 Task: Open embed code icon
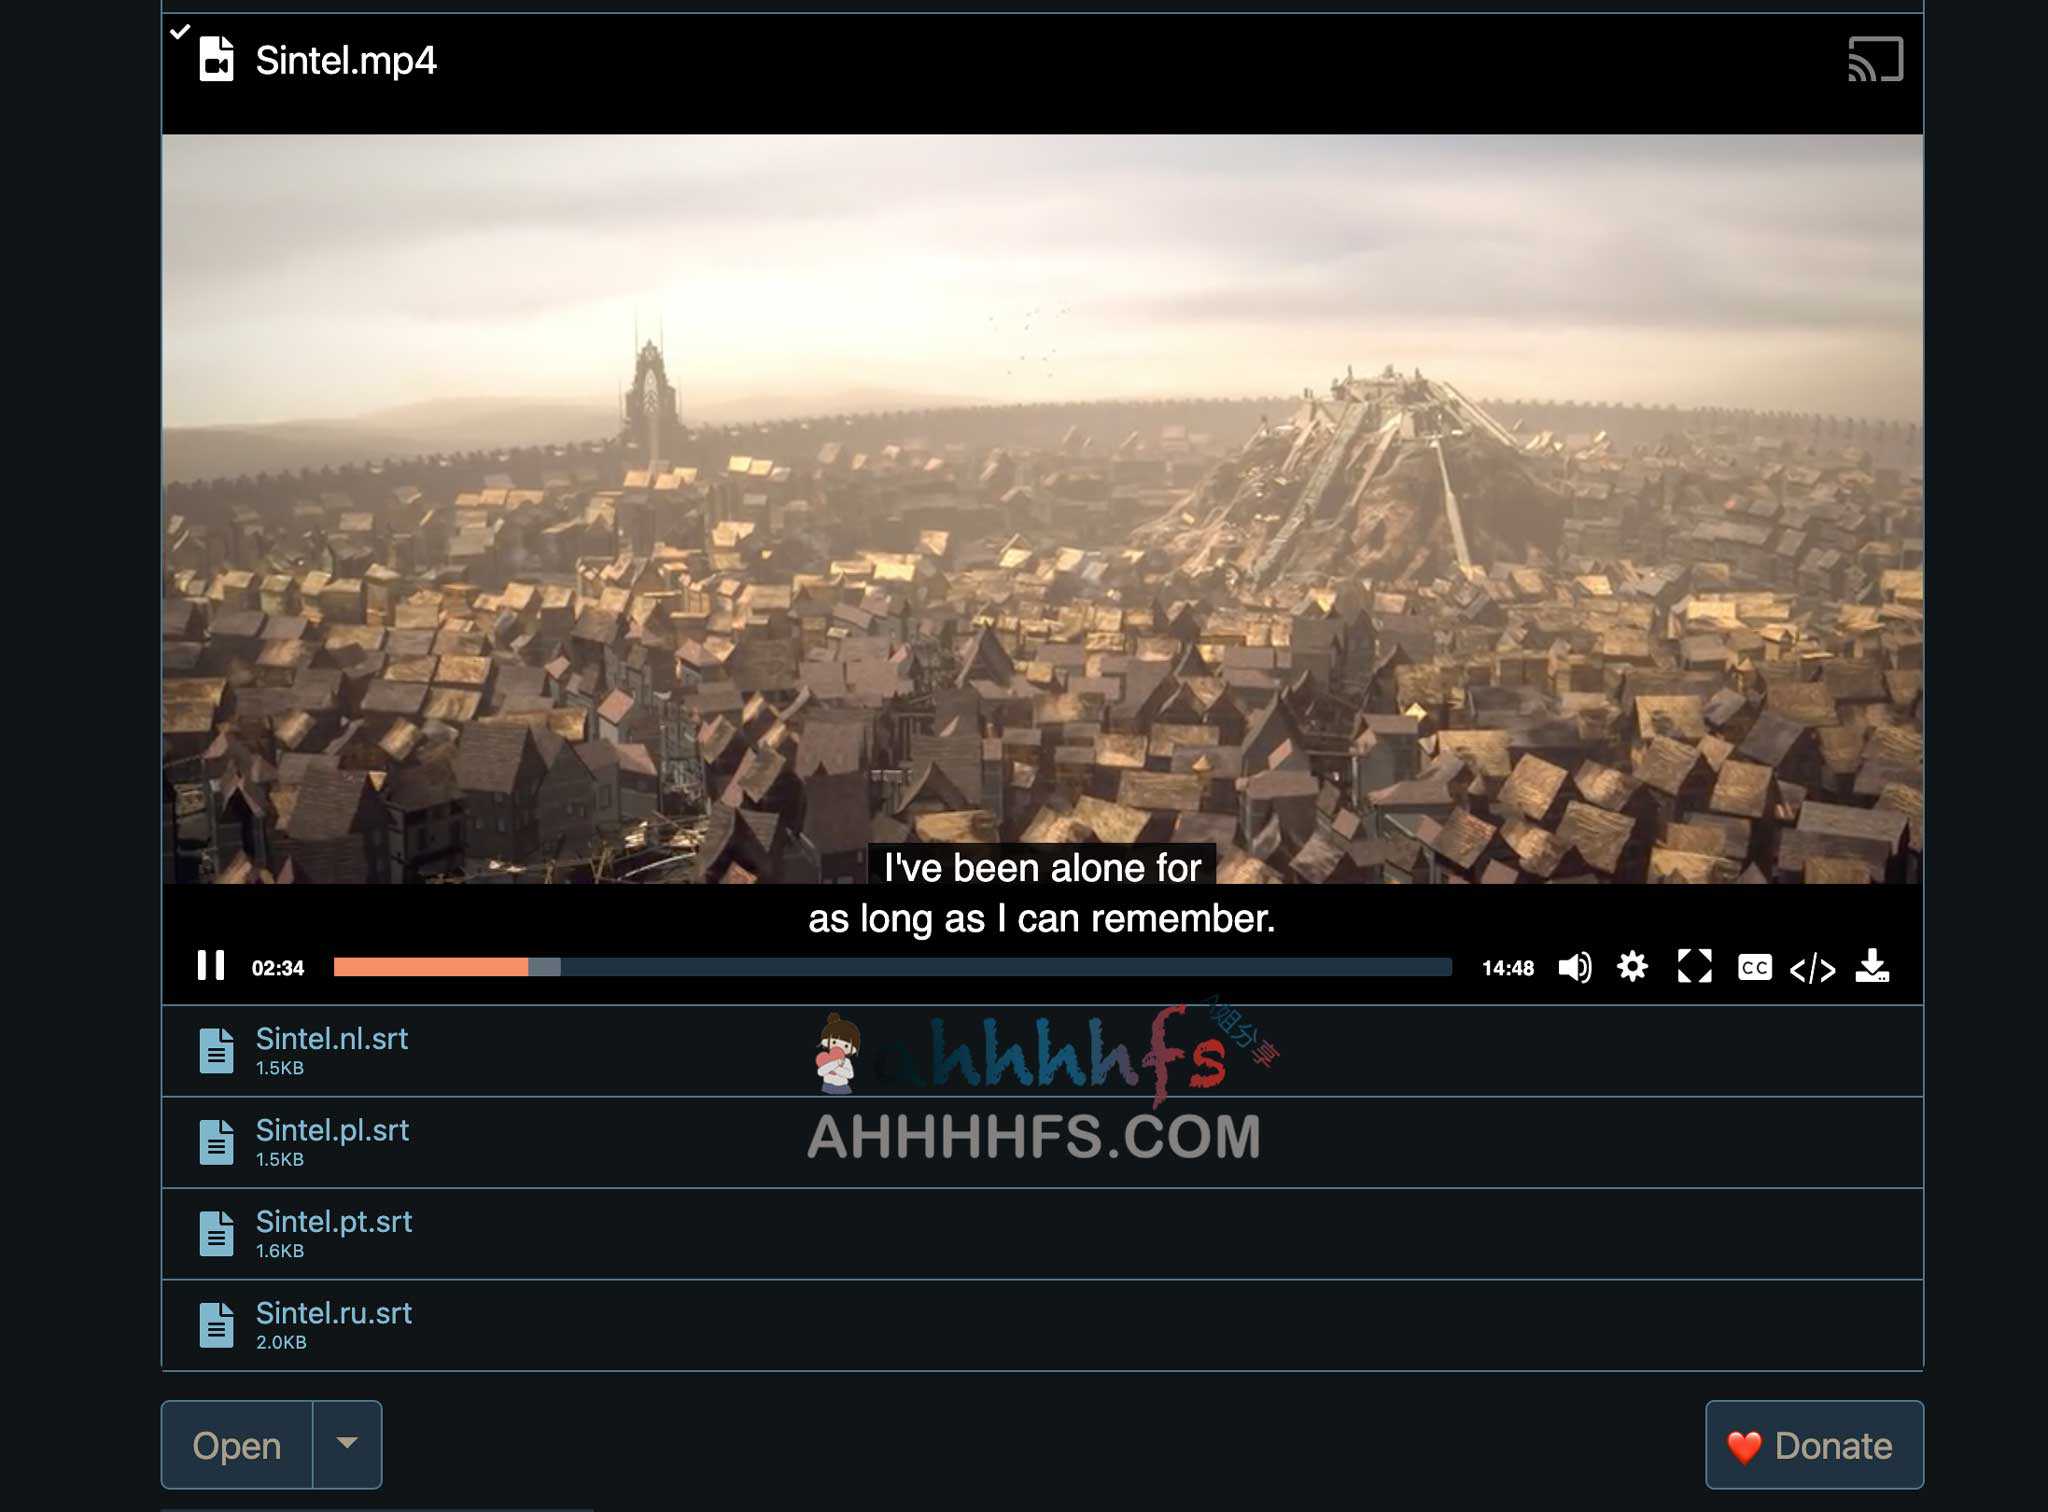coord(1813,968)
